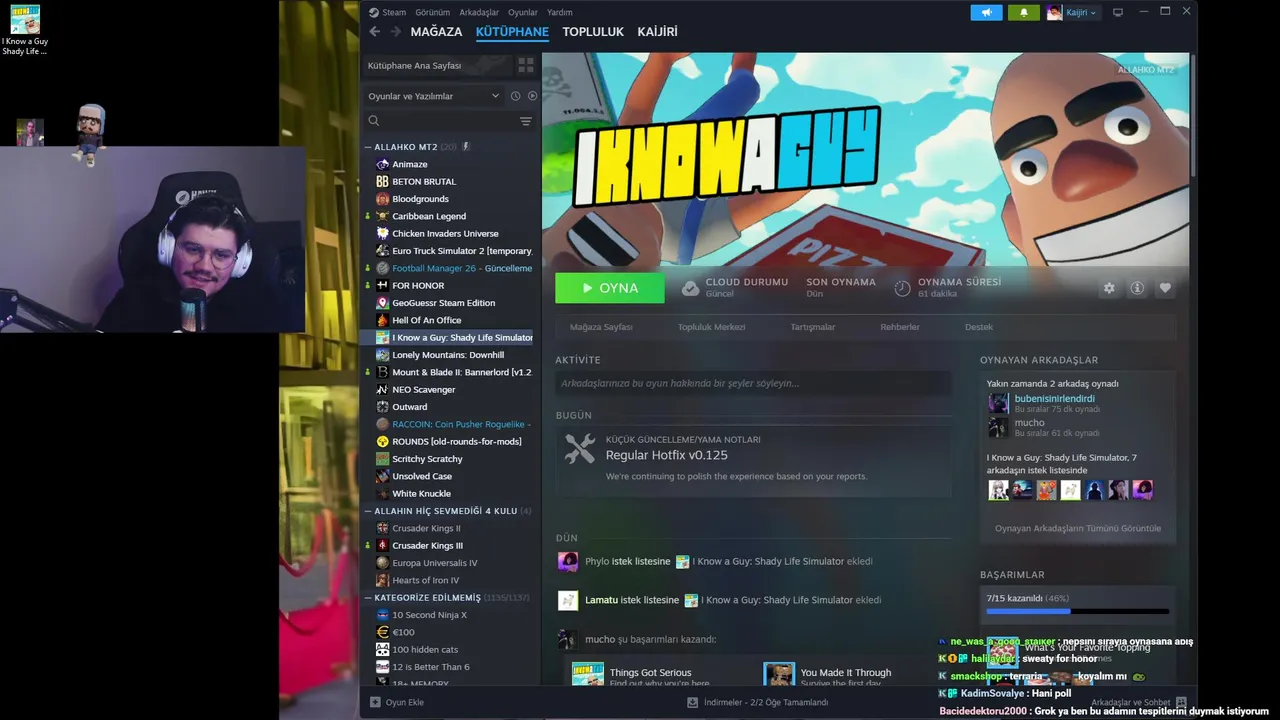This screenshot has height=720, width=1280.
Task: Switch library to grid view icon
Action: (x=525, y=65)
